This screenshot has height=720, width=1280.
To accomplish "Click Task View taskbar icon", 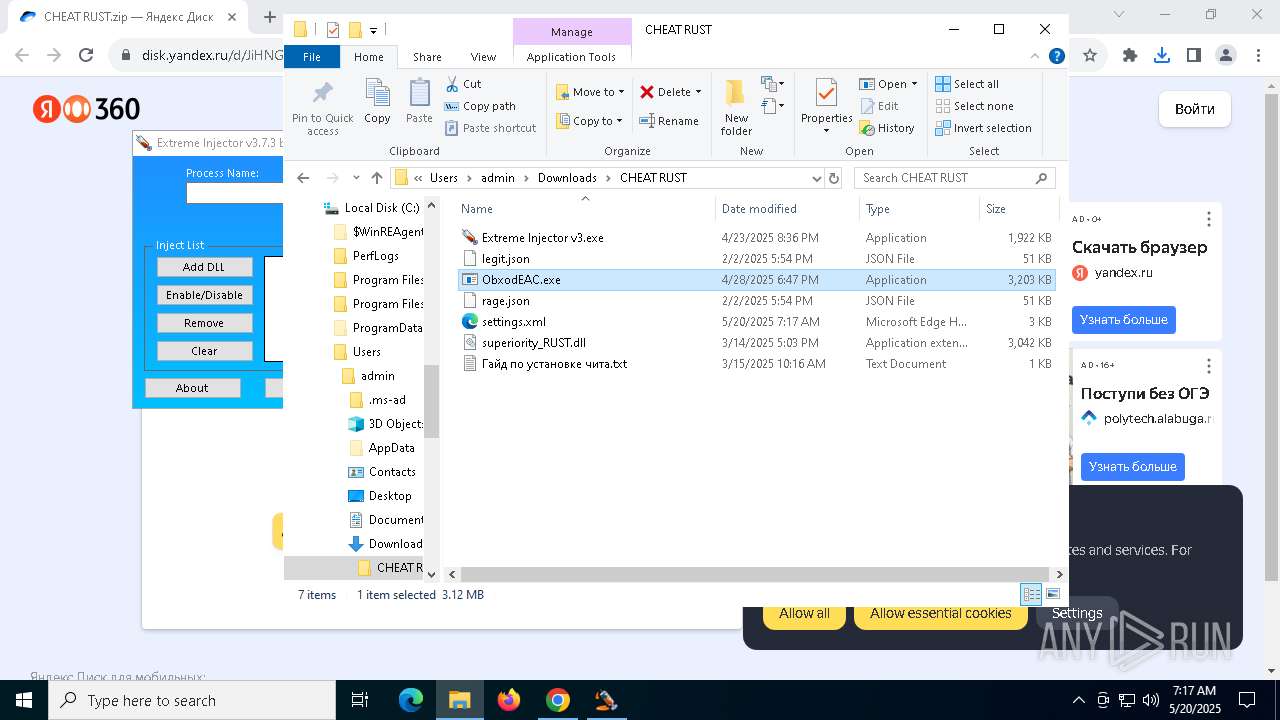I will pos(361,700).
